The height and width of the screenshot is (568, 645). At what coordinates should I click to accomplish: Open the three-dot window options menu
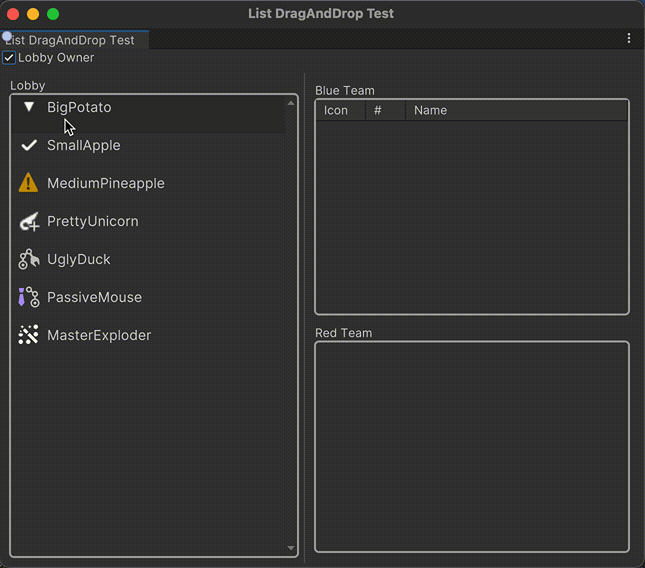[629, 39]
